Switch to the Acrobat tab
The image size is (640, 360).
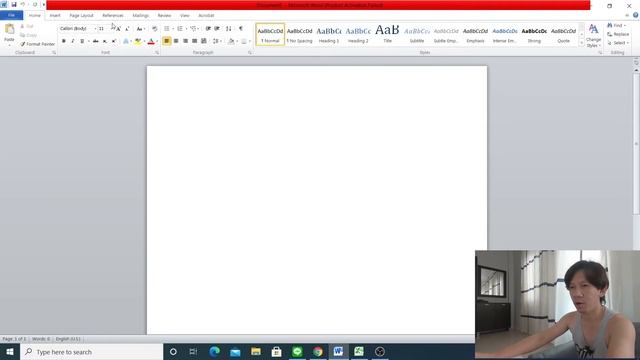coord(206,16)
